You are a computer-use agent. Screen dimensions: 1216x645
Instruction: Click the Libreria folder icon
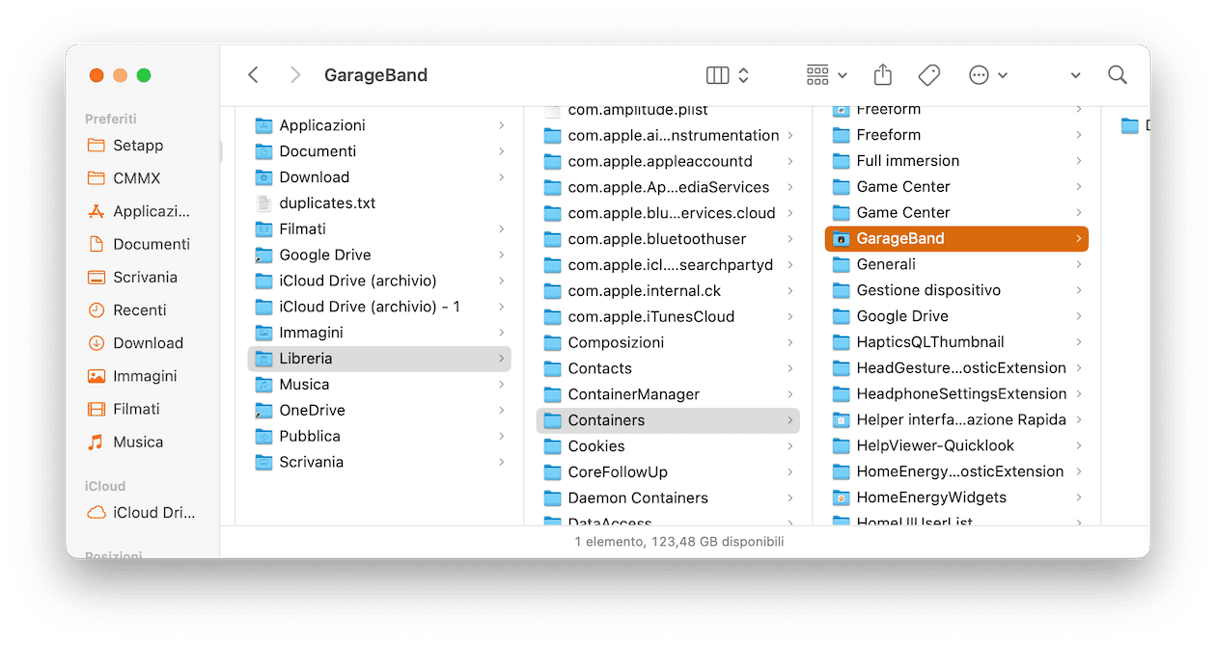pyautogui.click(x=264, y=358)
